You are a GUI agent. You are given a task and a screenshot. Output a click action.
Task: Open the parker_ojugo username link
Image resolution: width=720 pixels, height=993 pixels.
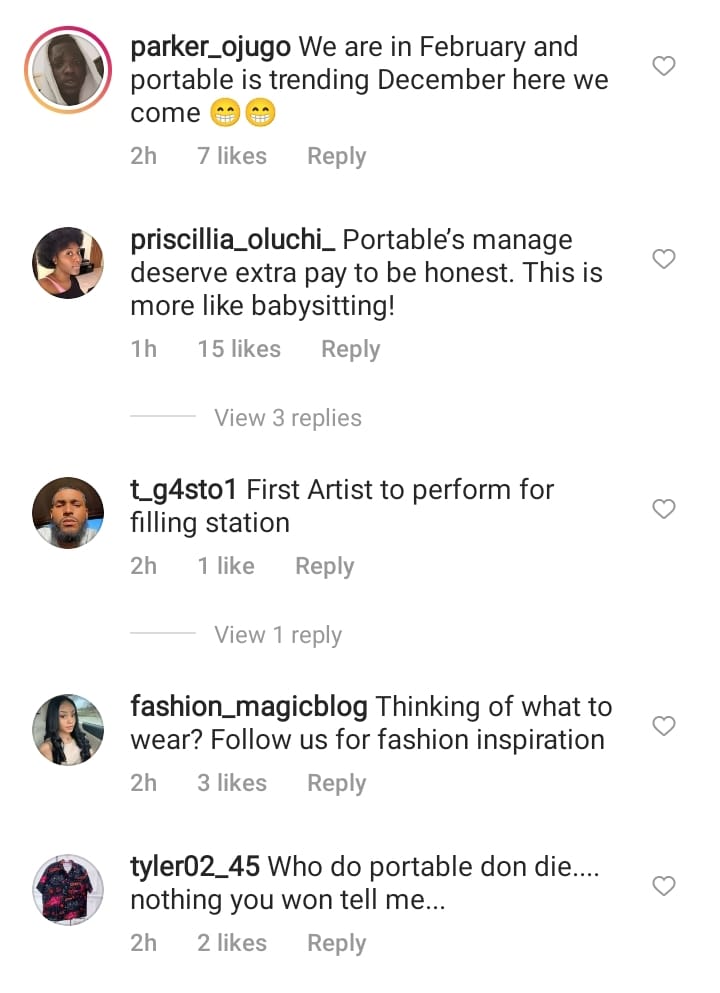[210, 46]
